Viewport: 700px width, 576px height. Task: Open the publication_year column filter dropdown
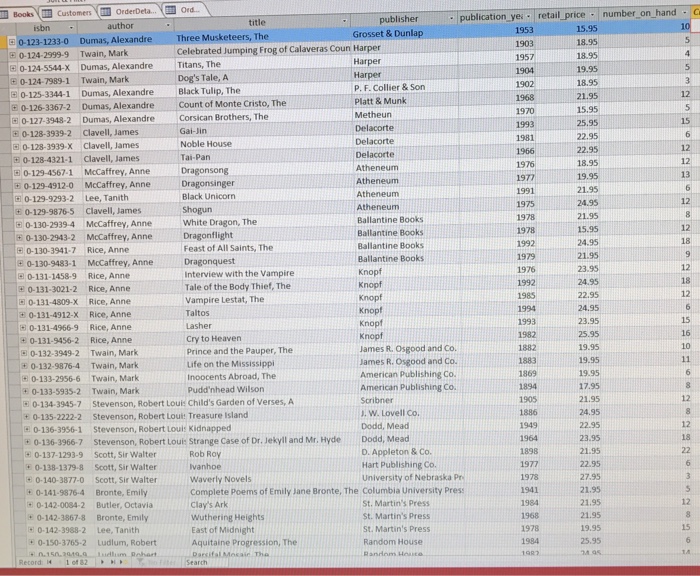[x=528, y=16]
